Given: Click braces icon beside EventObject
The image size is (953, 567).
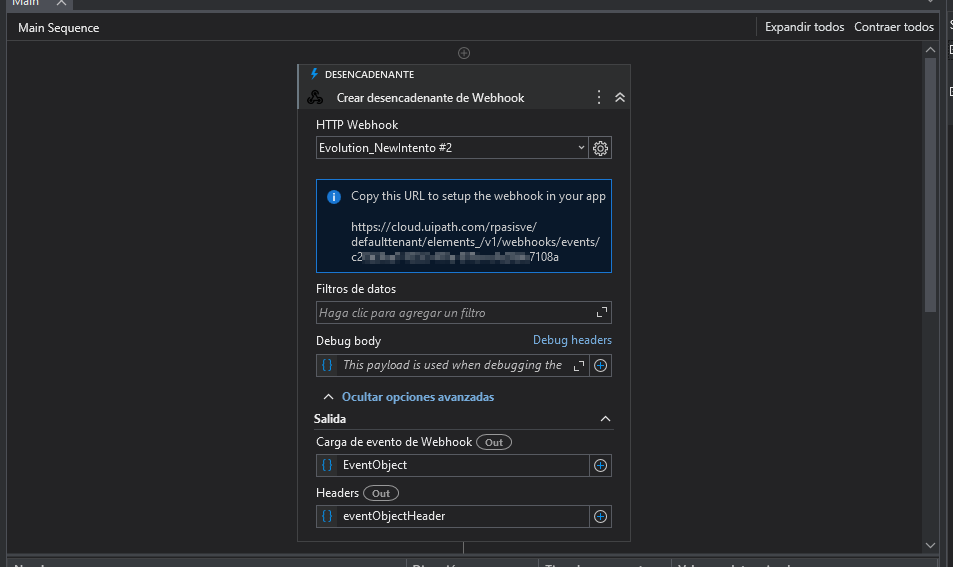Looking at the screenshot, I should [327, 465].
